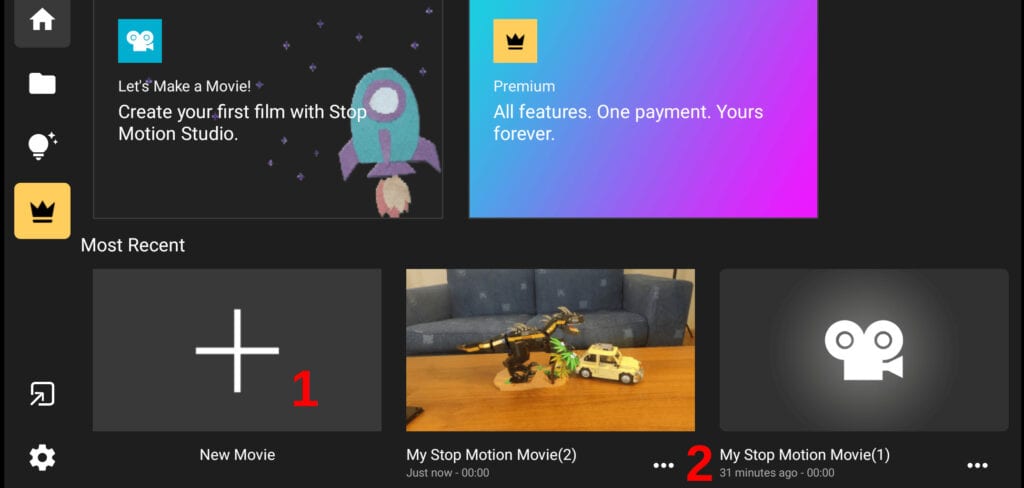Open the Premium all features banner

point(643,108)
